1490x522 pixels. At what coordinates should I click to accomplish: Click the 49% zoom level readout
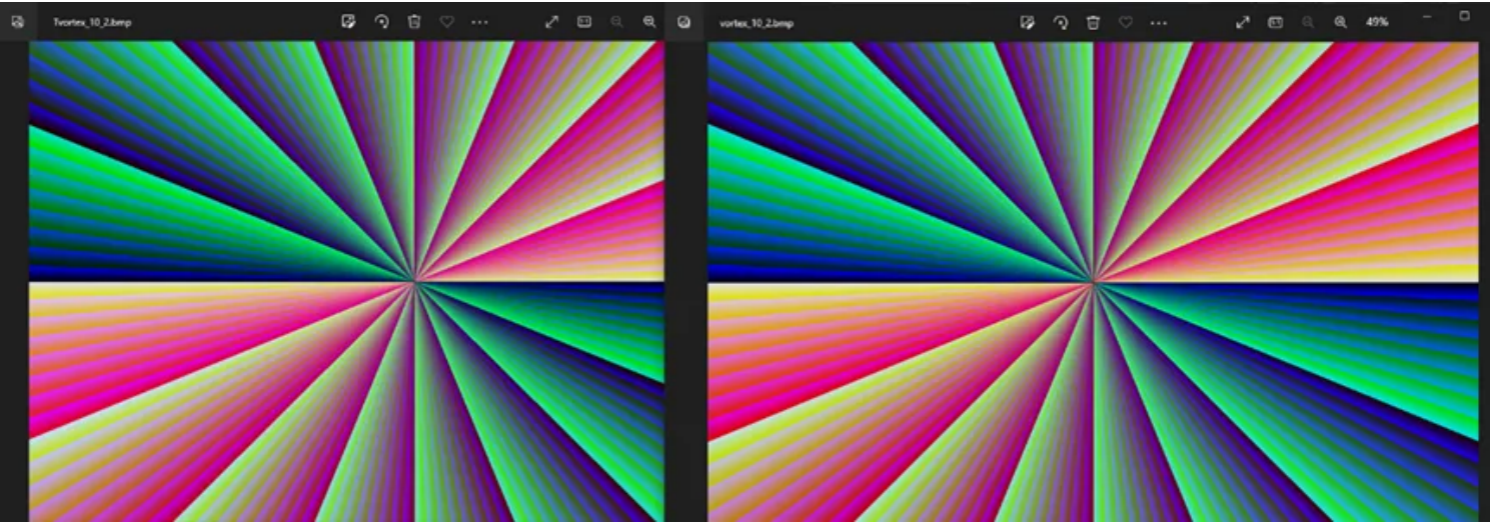pyautogui.click(x=1377, y=22)
